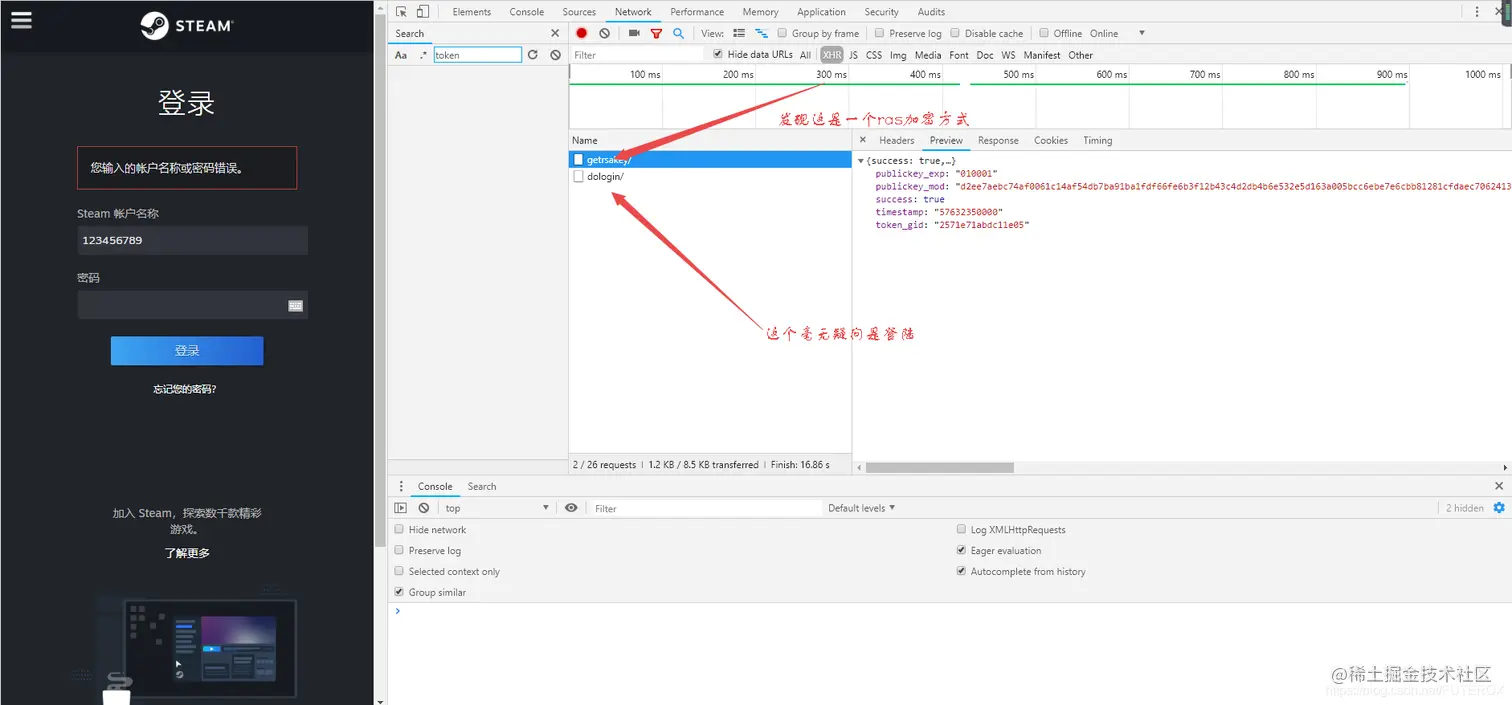Toggle the network filter funnel icon
Viewport: 1512px width, 705px height.
(x=656, y=33)
